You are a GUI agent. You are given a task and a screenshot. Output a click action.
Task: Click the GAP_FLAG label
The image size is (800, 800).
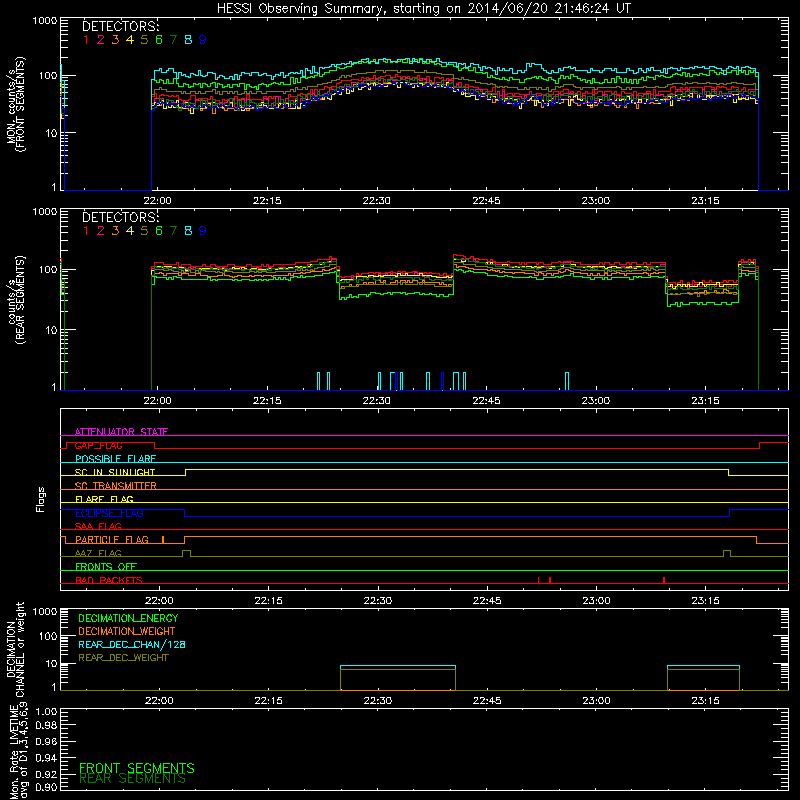[x=98, y=445]
